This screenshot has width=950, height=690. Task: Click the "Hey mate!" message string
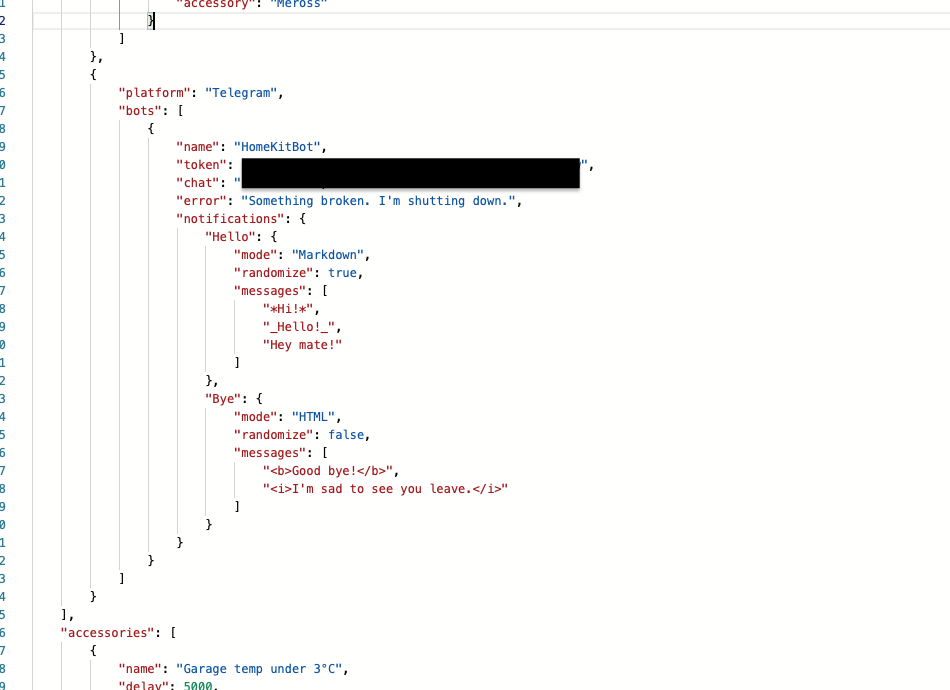point(302,345)
